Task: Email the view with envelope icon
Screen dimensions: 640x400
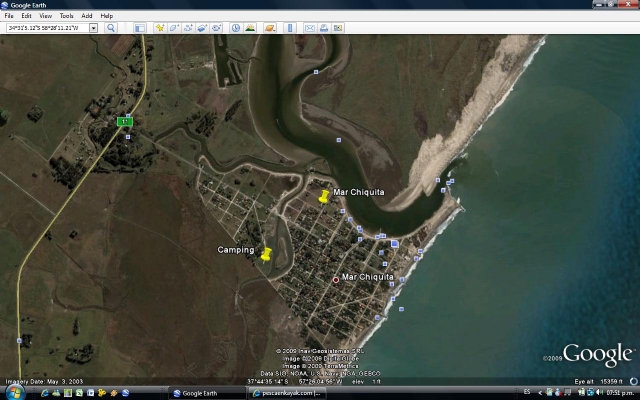Action: coord(310,28)
